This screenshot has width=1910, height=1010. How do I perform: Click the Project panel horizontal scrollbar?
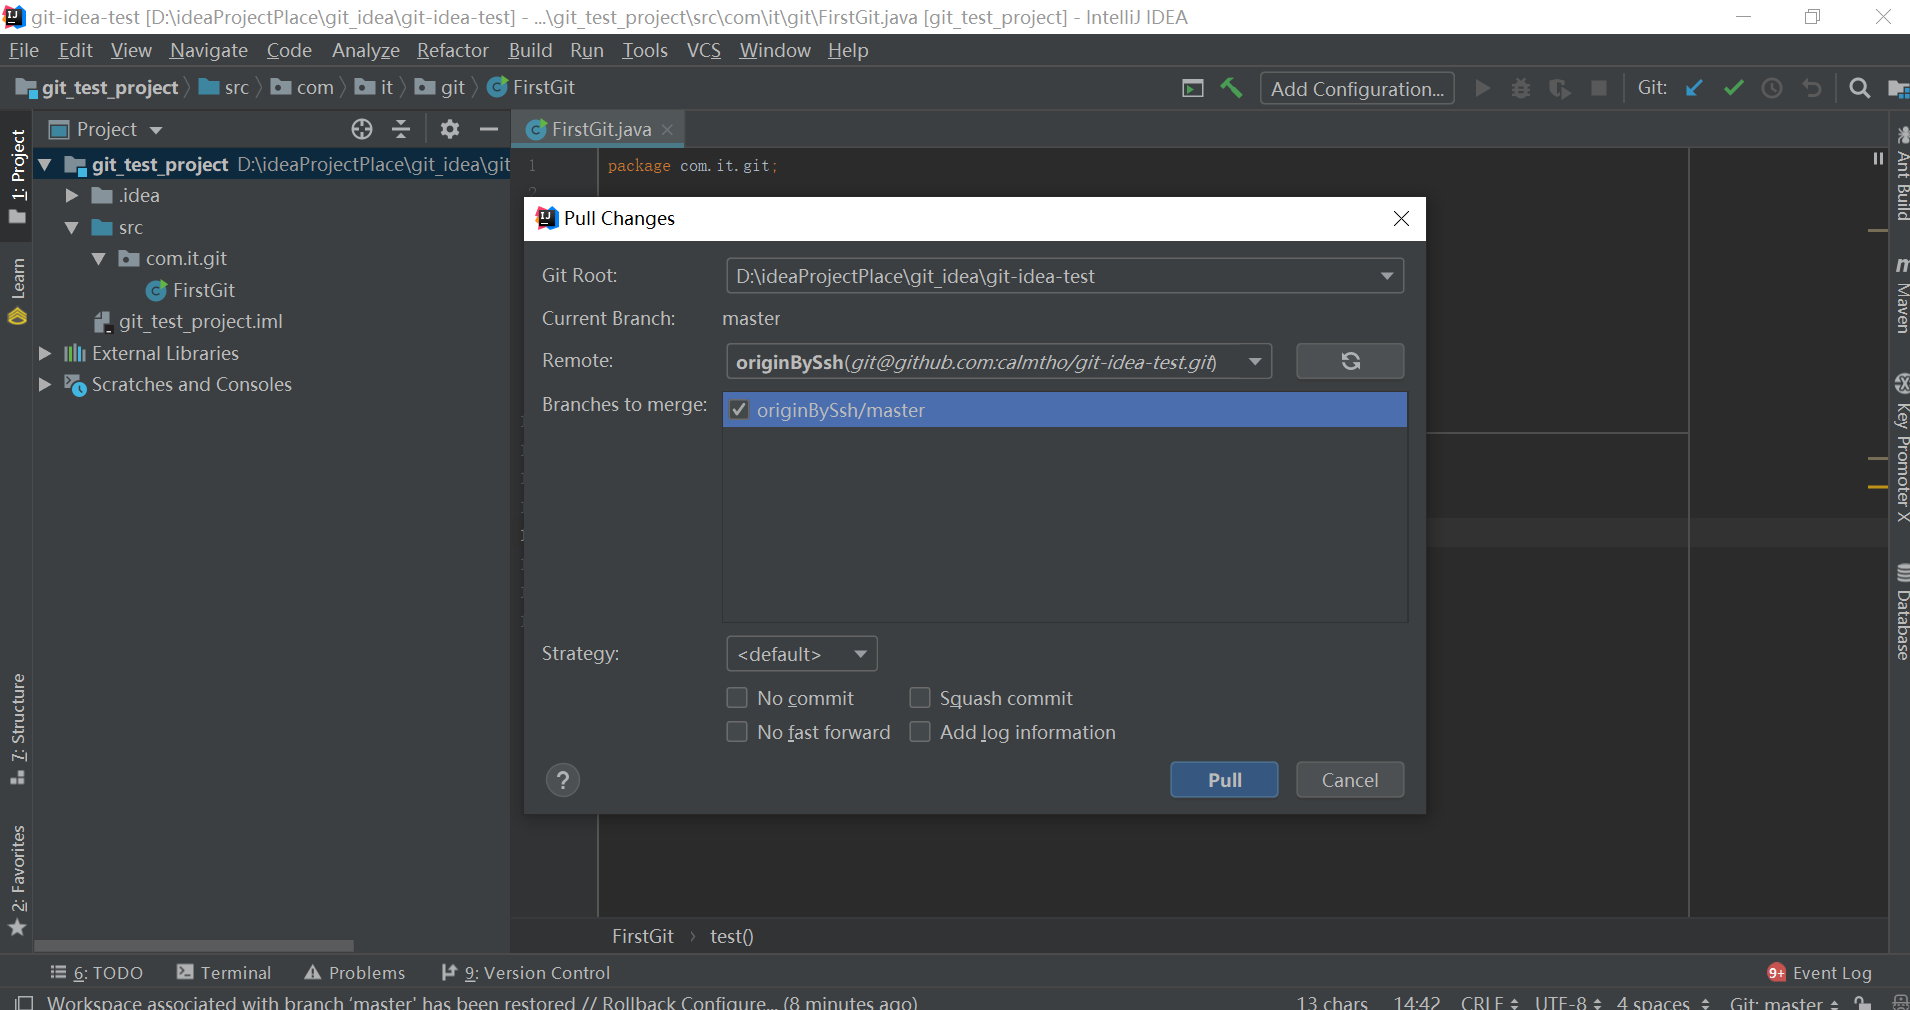[194, 945]
